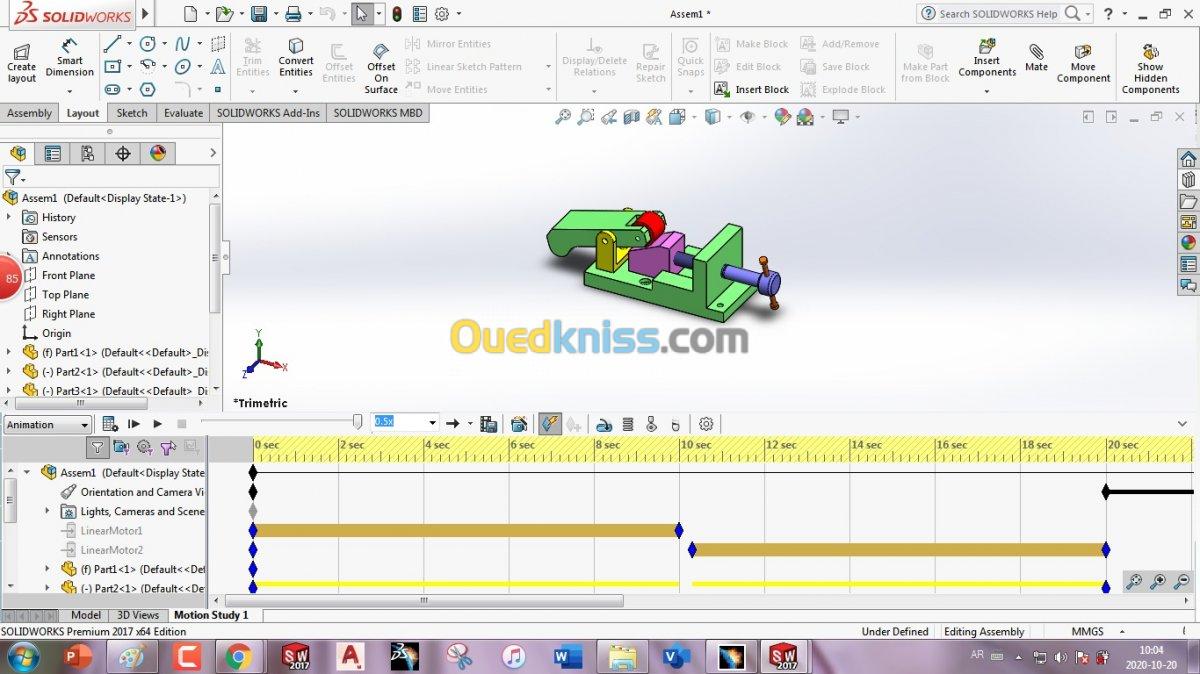Toggle the motion study filter icon

tap(97, 447)
